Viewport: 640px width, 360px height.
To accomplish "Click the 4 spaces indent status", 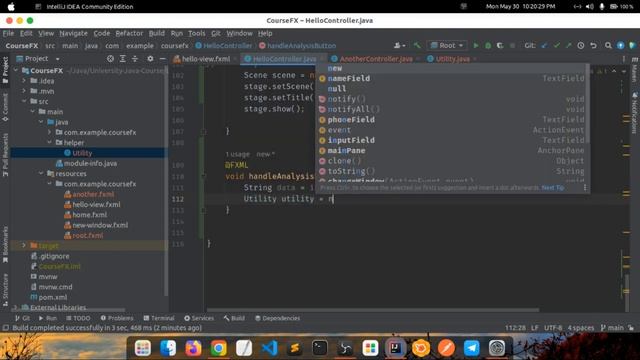I will click(x=581, y=328).
